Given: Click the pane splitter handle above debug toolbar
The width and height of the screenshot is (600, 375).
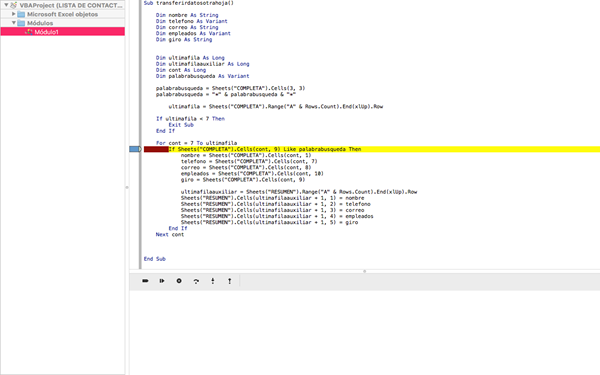Looking at the screenshot, I should (365, 271).
